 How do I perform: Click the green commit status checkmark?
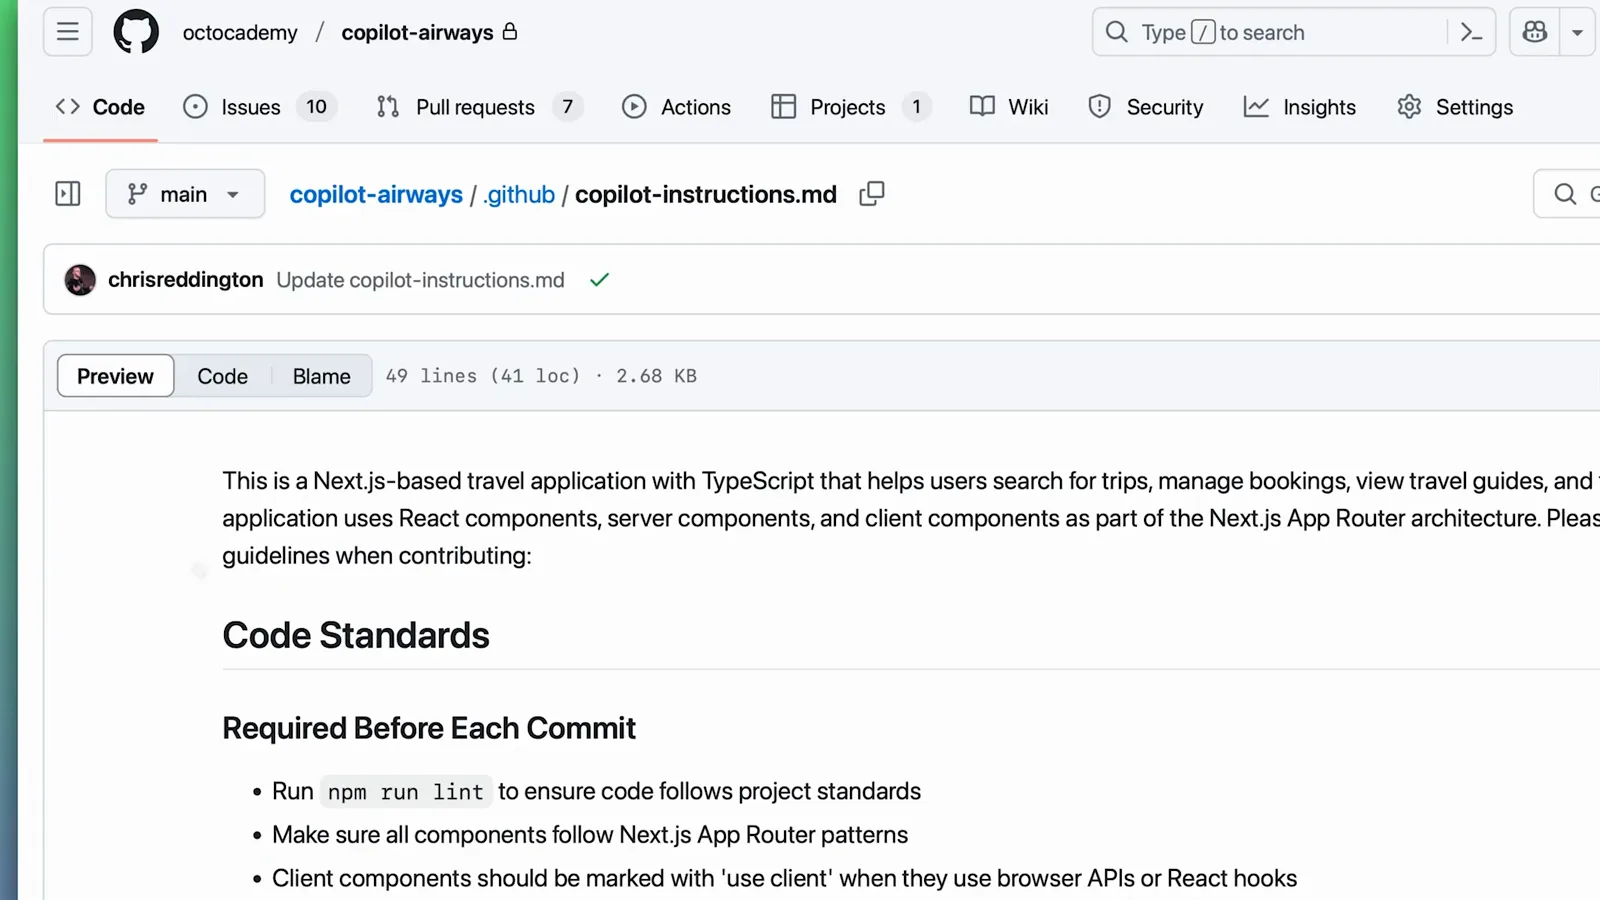[x=599, y=280]
